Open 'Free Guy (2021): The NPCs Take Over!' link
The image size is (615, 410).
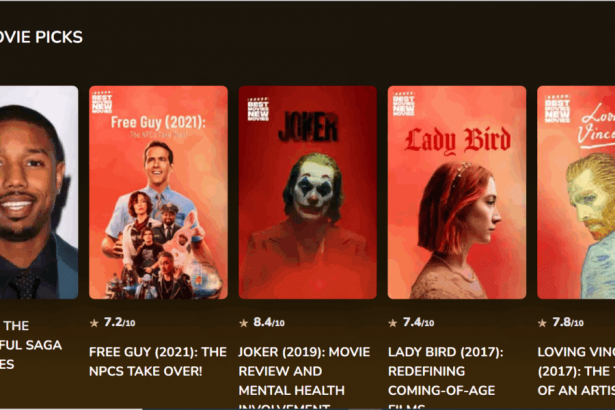click(158, 361)
